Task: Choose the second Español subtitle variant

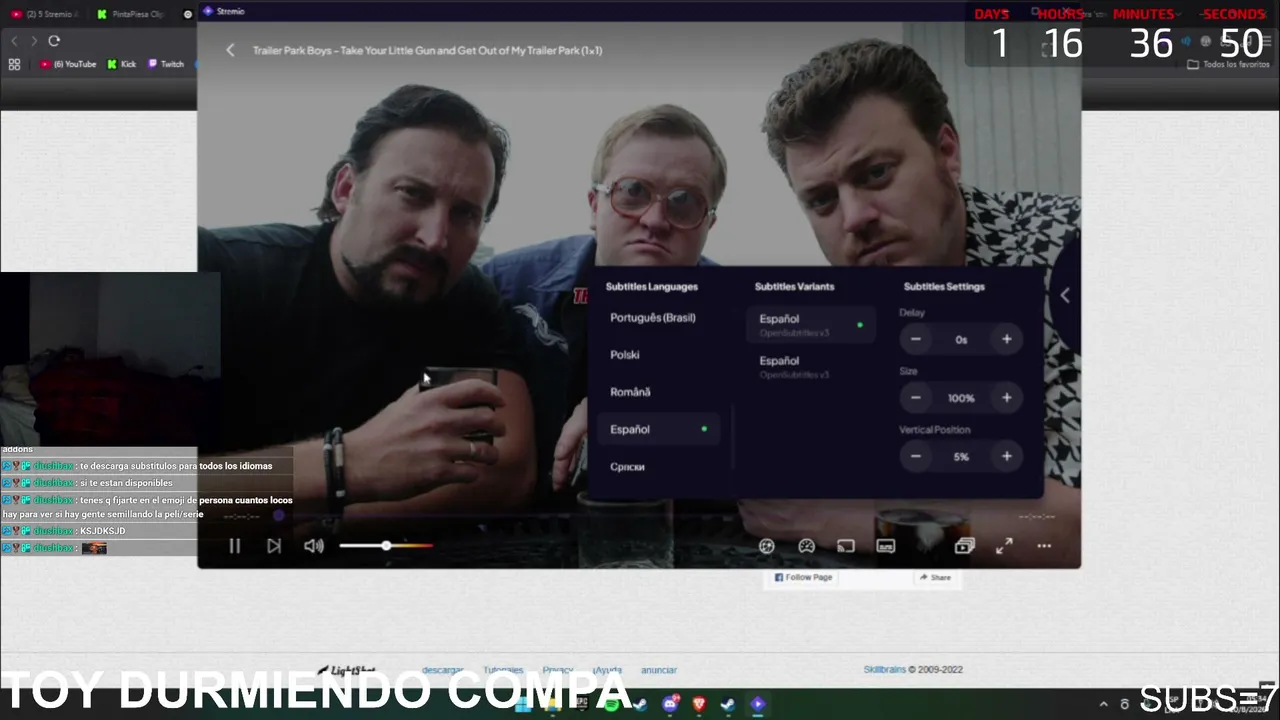Action: point(811,366)
